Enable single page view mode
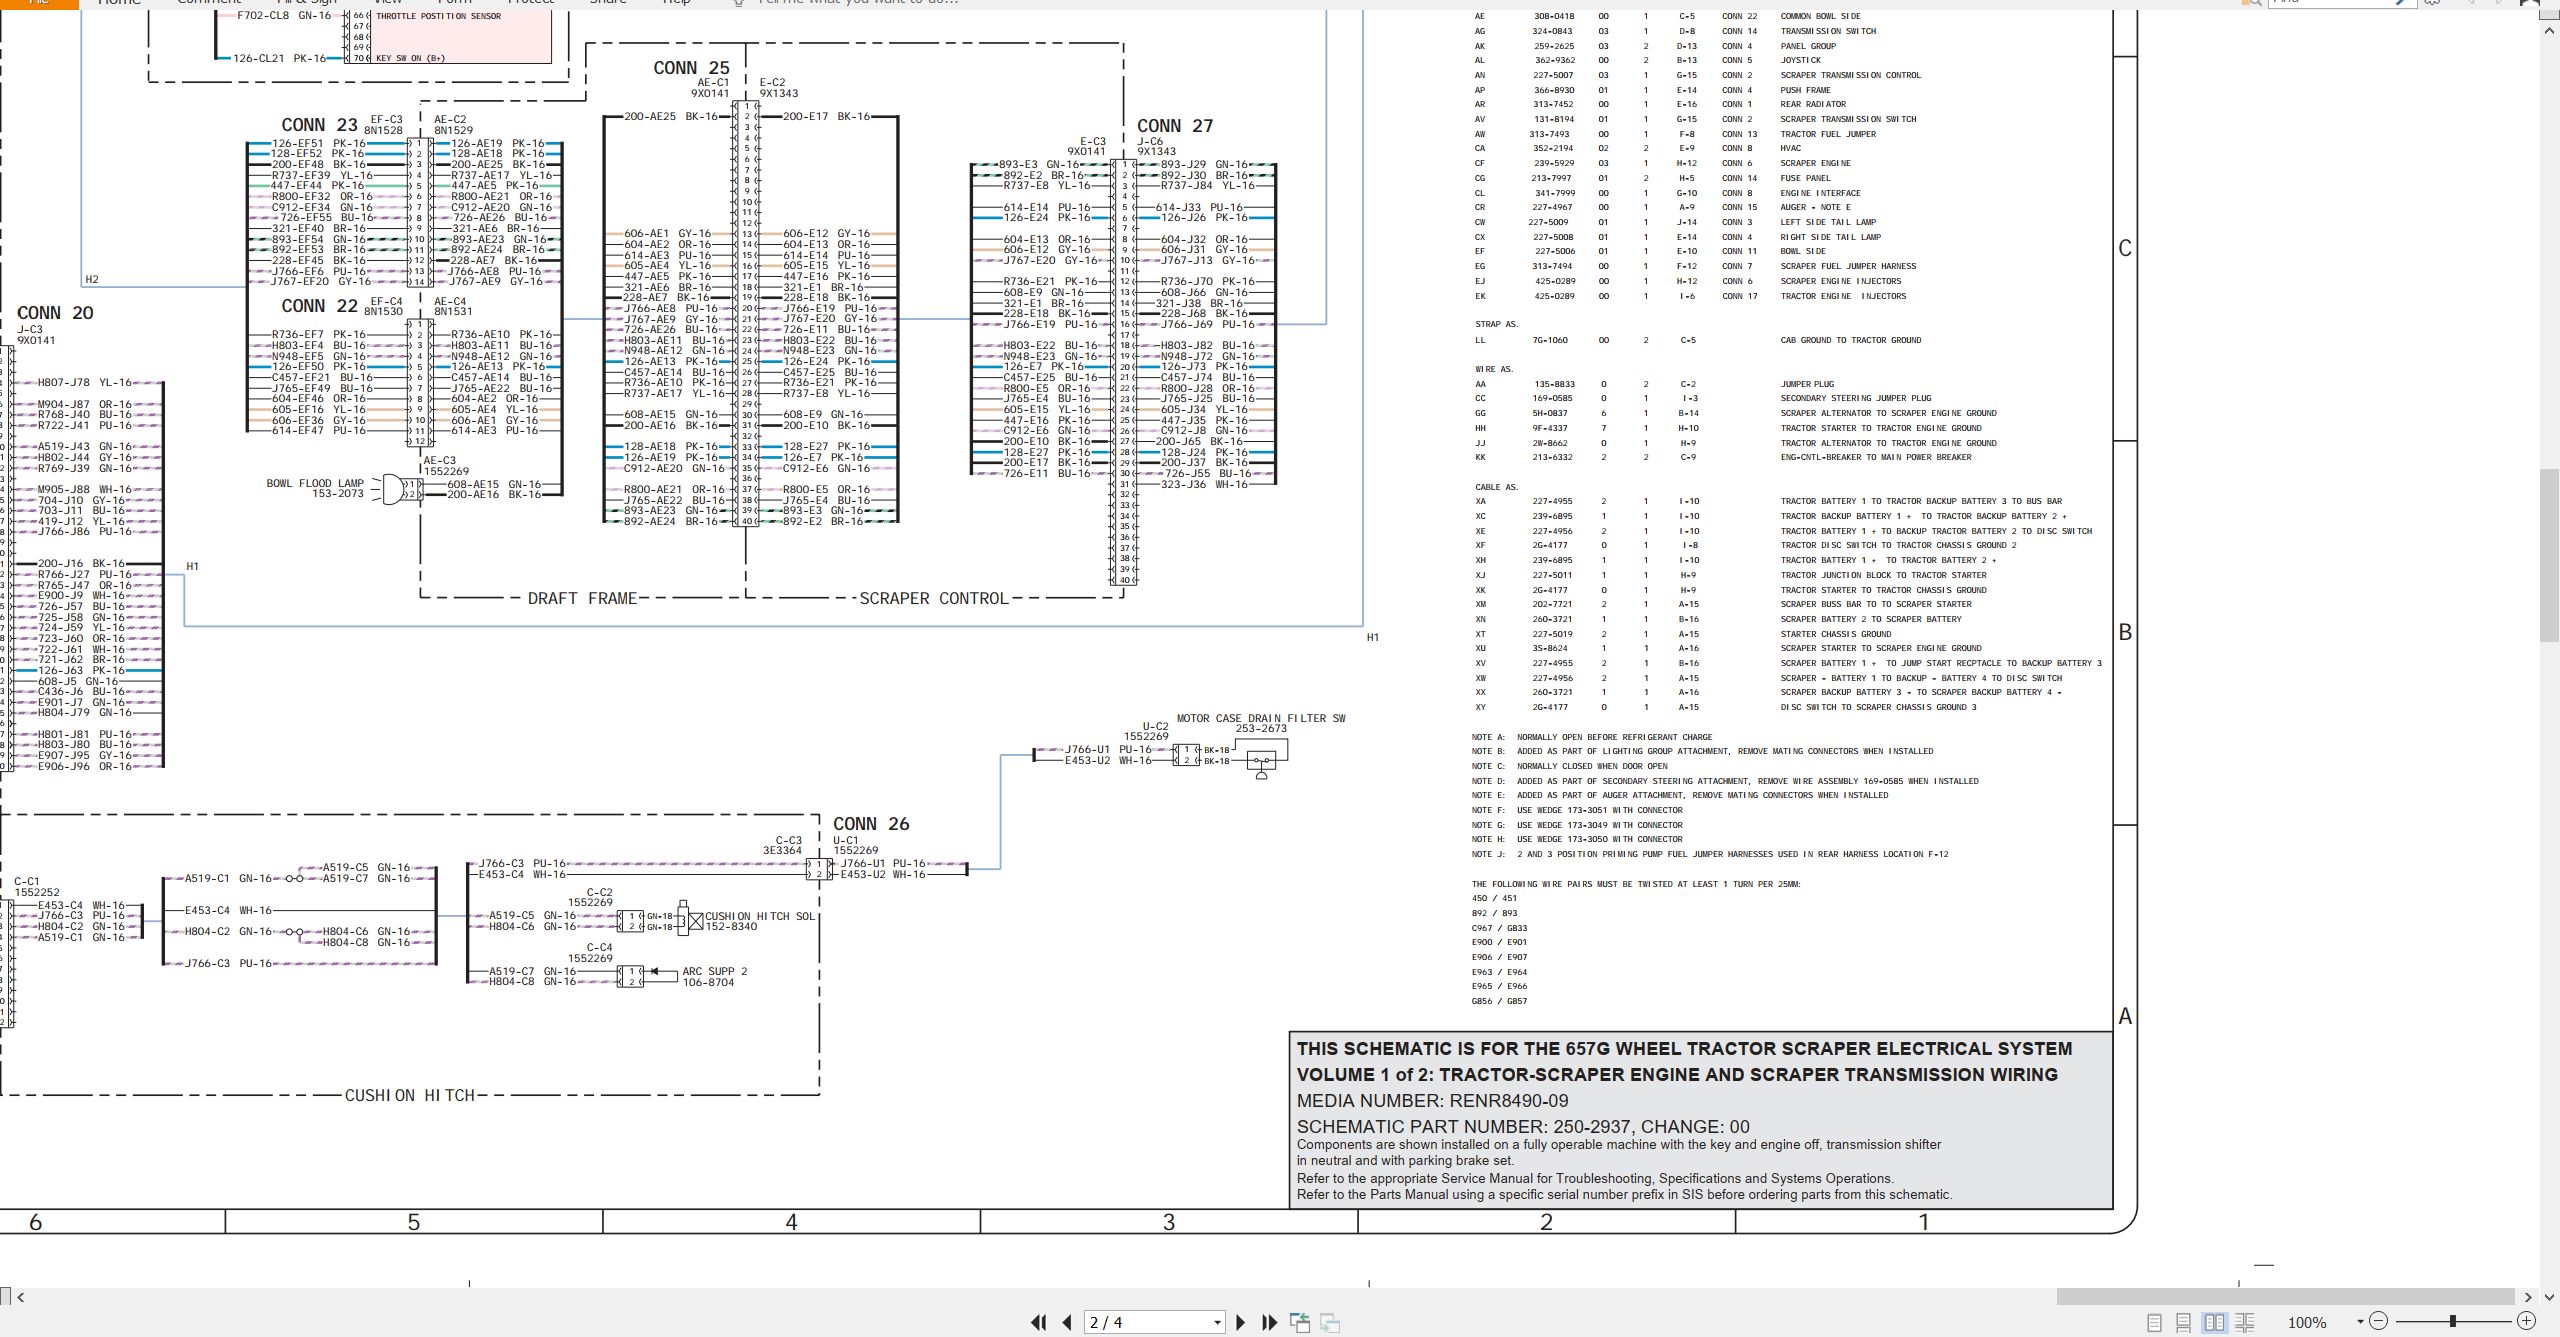 [x=2155, y=1322]
